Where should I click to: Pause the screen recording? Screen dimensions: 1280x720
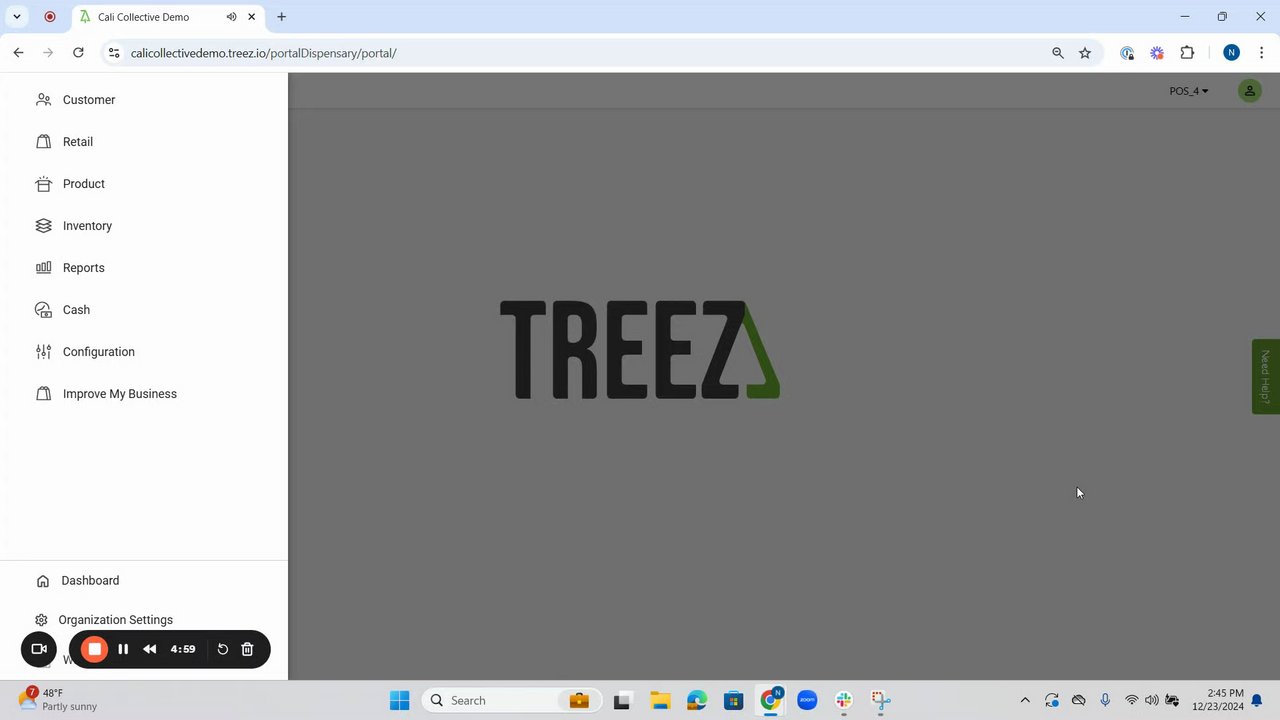[x=123, y=649]
